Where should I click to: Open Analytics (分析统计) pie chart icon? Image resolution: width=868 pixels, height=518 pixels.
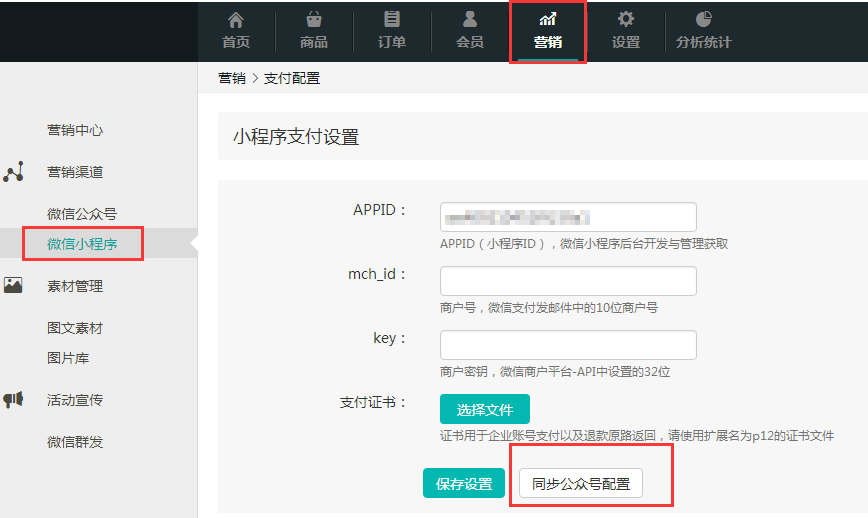[x=704, y=19]
